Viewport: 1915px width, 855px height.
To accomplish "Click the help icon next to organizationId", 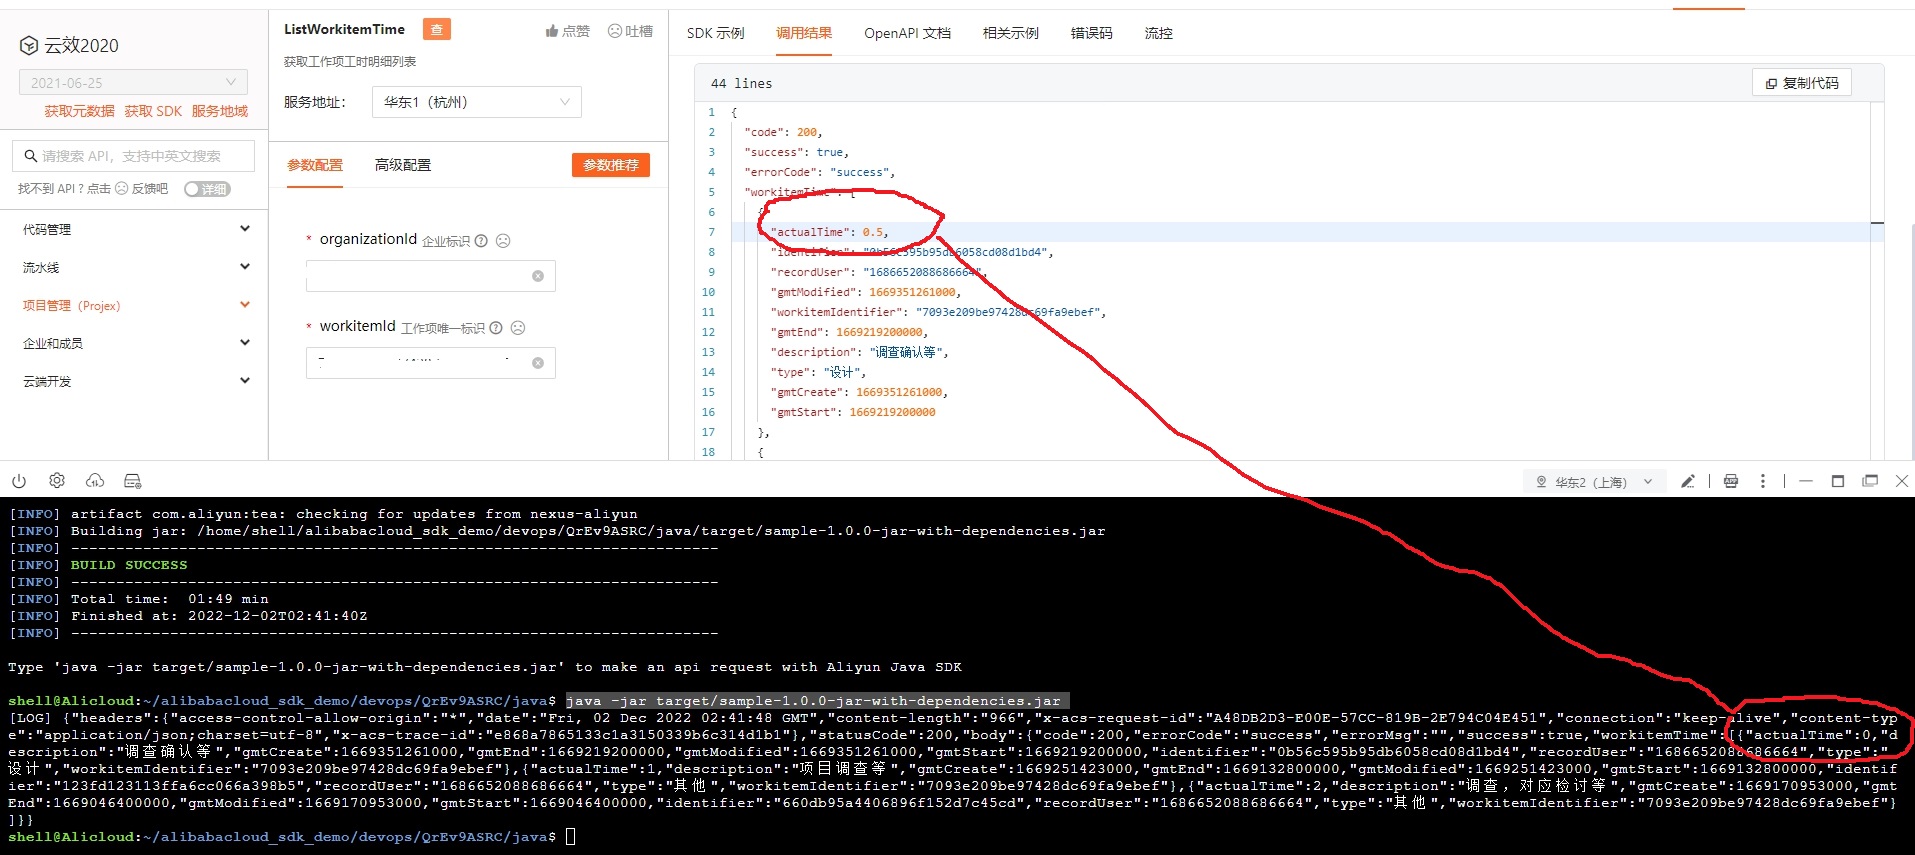I will tap(481, 241).
